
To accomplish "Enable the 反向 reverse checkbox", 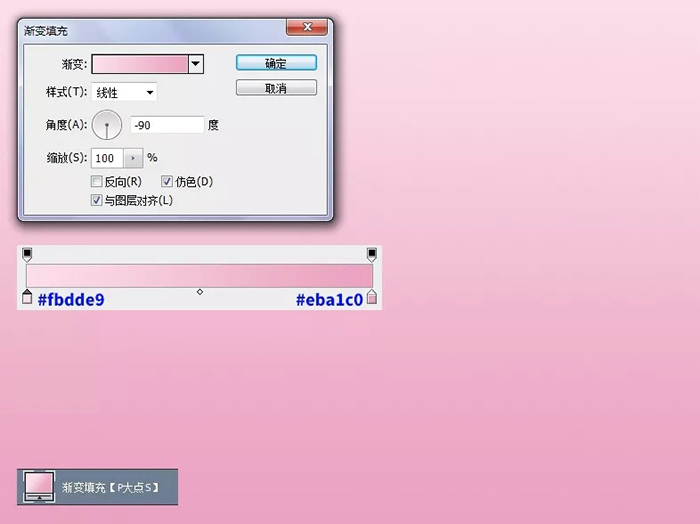I will 96,181.
